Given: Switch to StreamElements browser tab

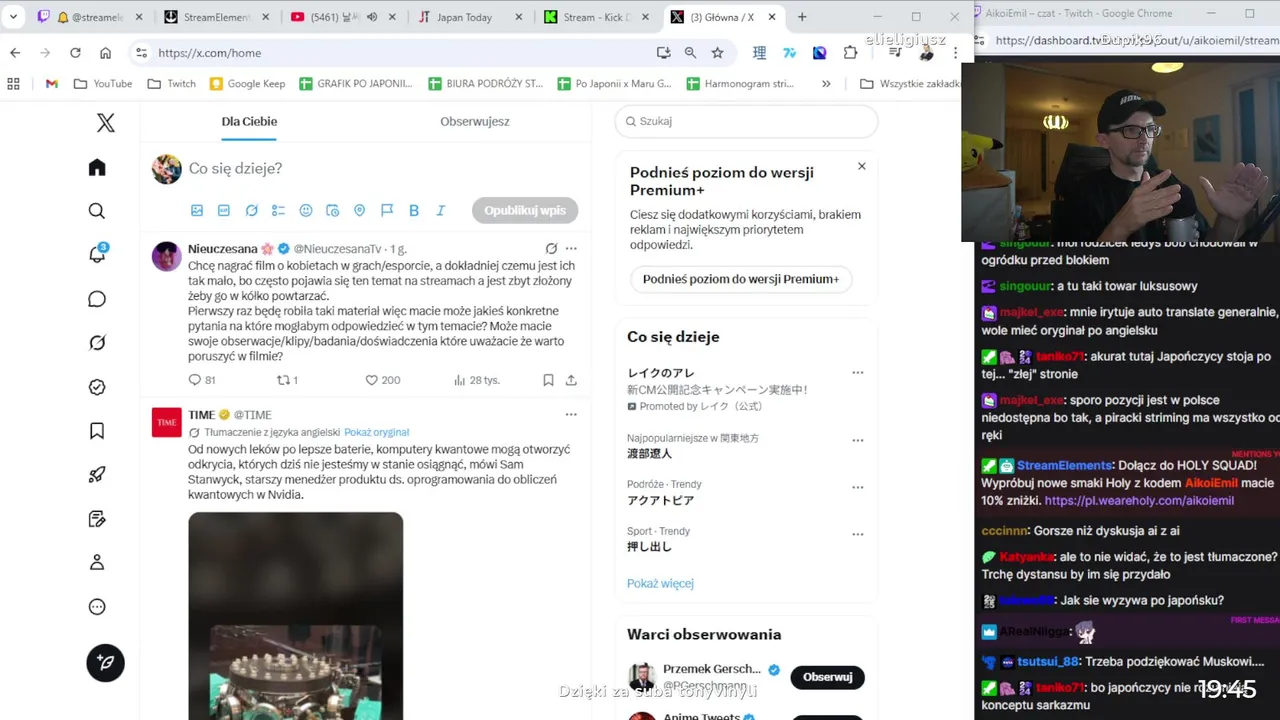Looking at the screenshot, I should point(216,17).
